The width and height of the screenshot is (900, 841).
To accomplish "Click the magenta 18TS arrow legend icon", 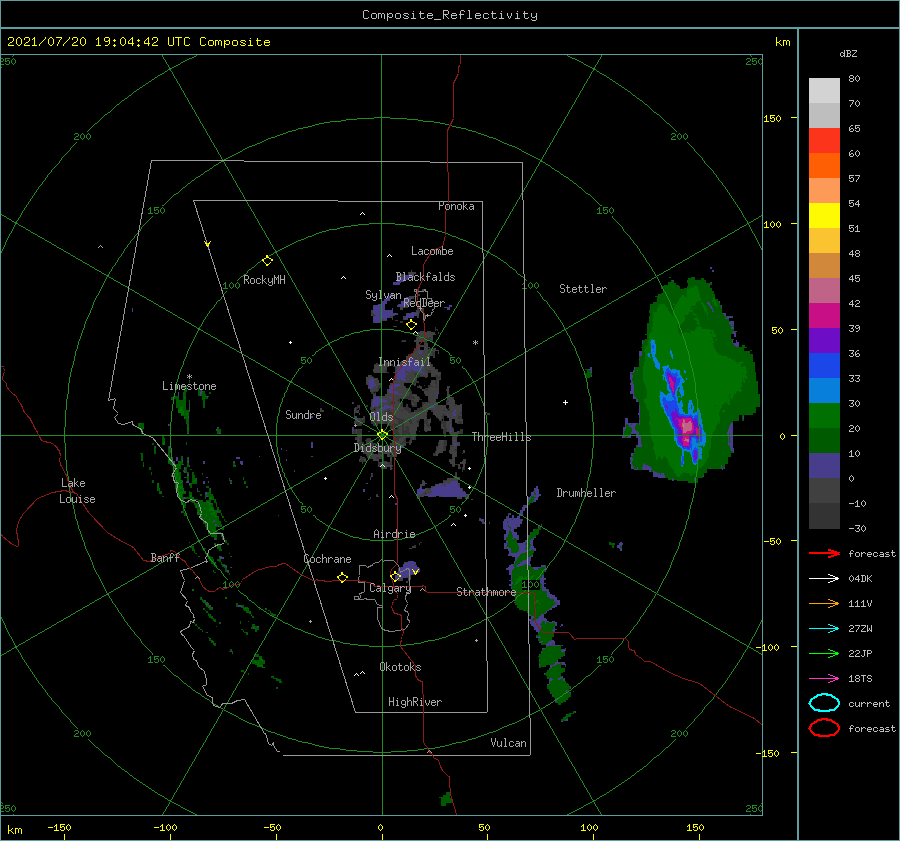I will tap(824, 679).
